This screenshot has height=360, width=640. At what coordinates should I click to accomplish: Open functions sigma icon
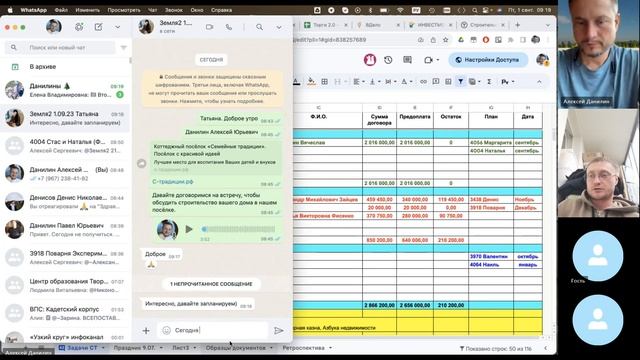(489, 82)
